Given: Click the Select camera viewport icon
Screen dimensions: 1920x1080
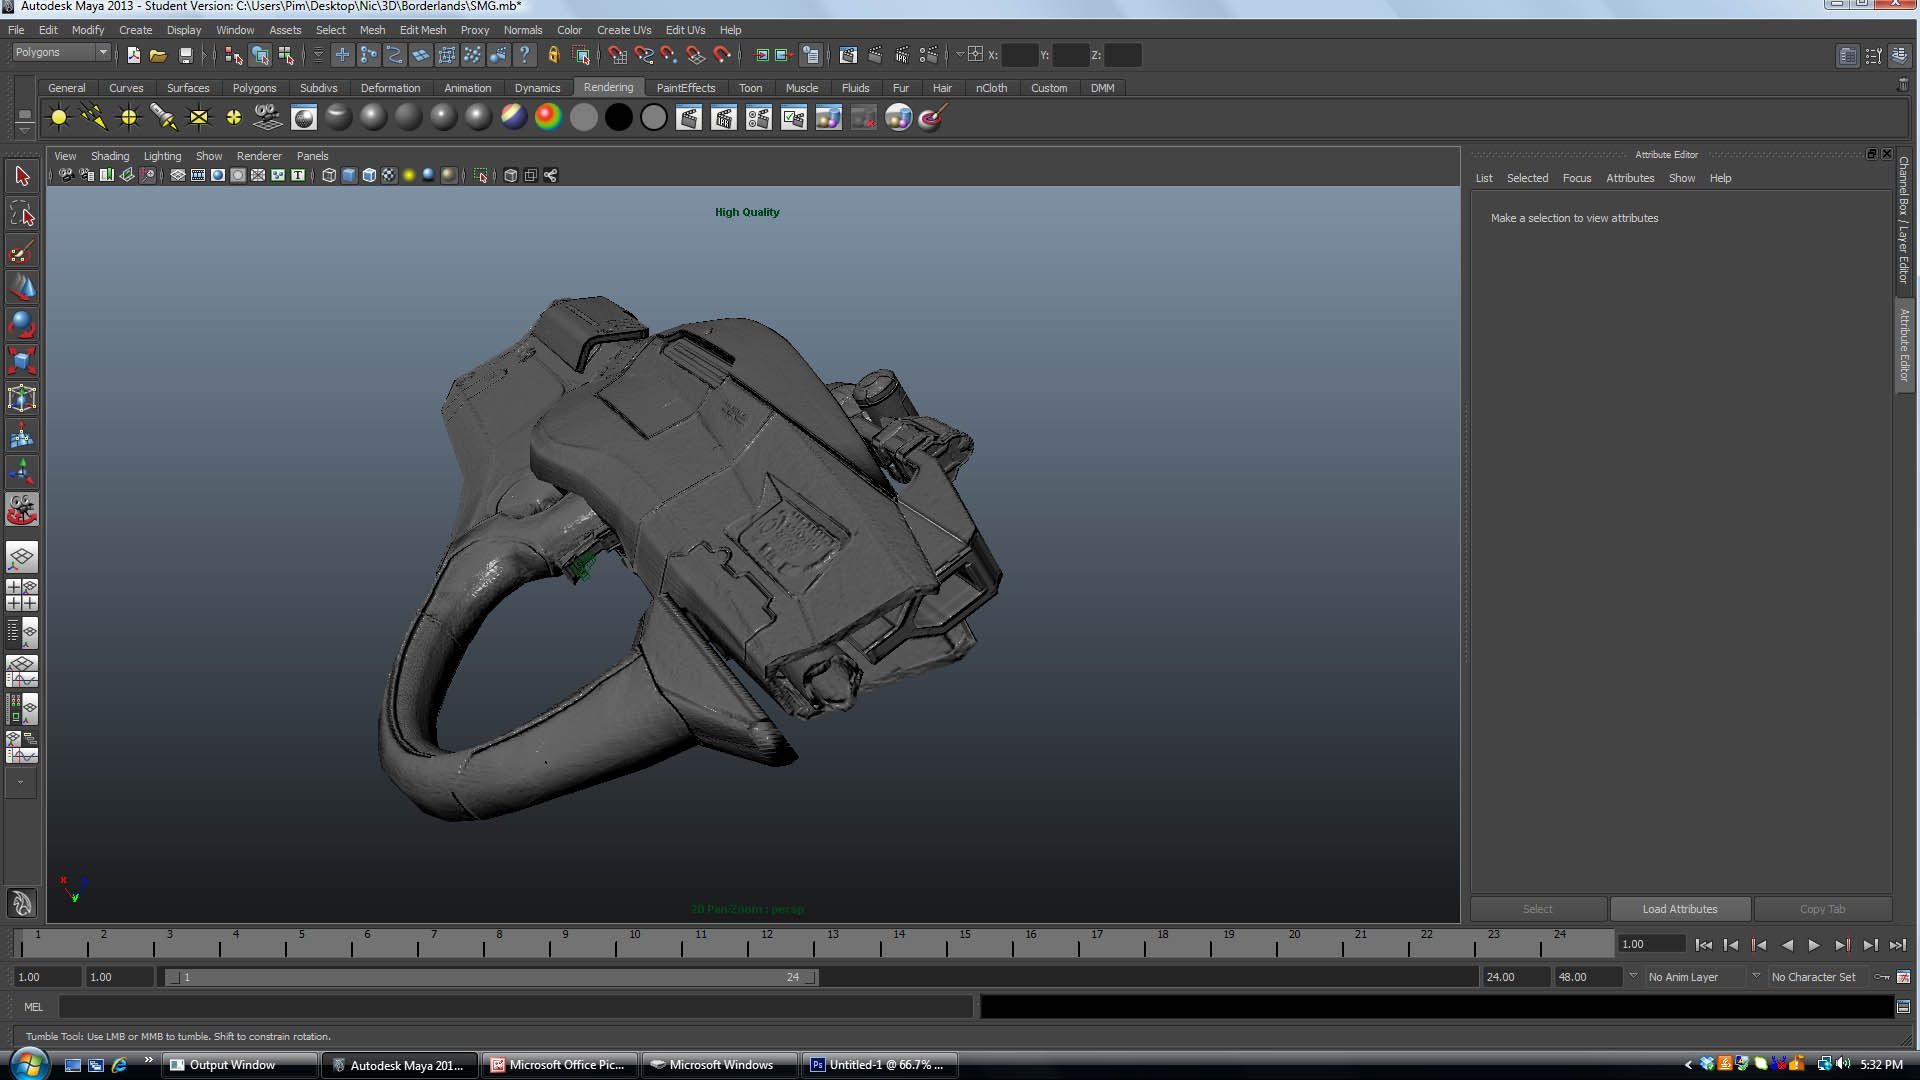Looking at the screenshot, I should [66, 175].
